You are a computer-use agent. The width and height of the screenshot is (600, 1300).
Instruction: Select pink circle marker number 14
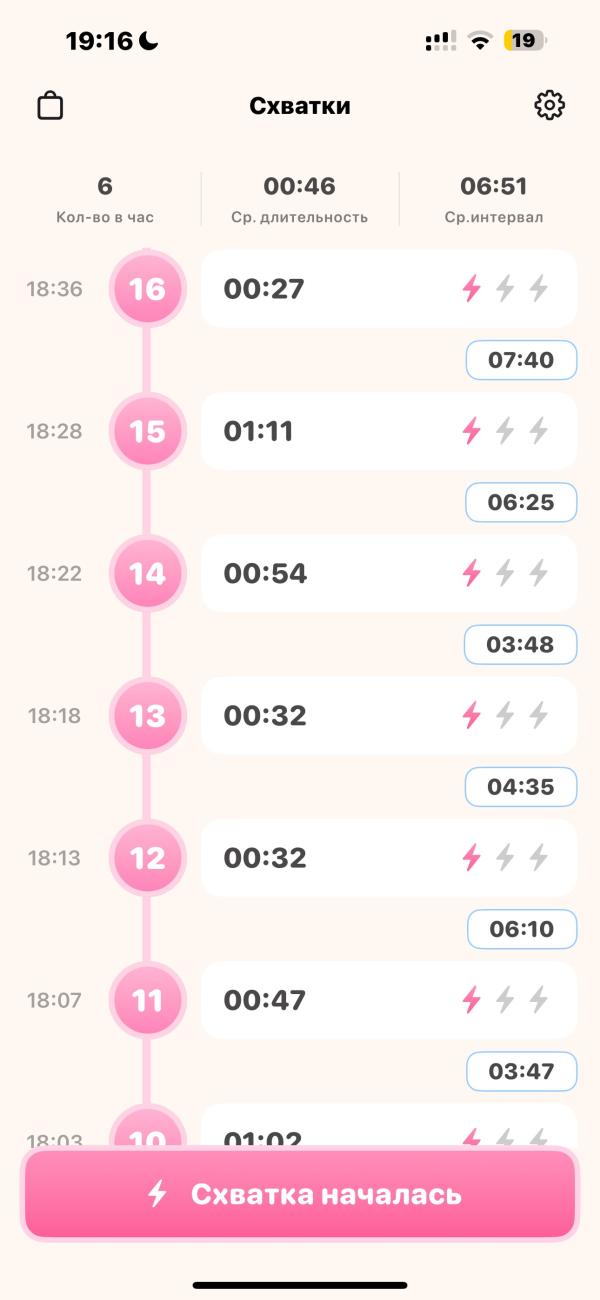click(147, 573)
